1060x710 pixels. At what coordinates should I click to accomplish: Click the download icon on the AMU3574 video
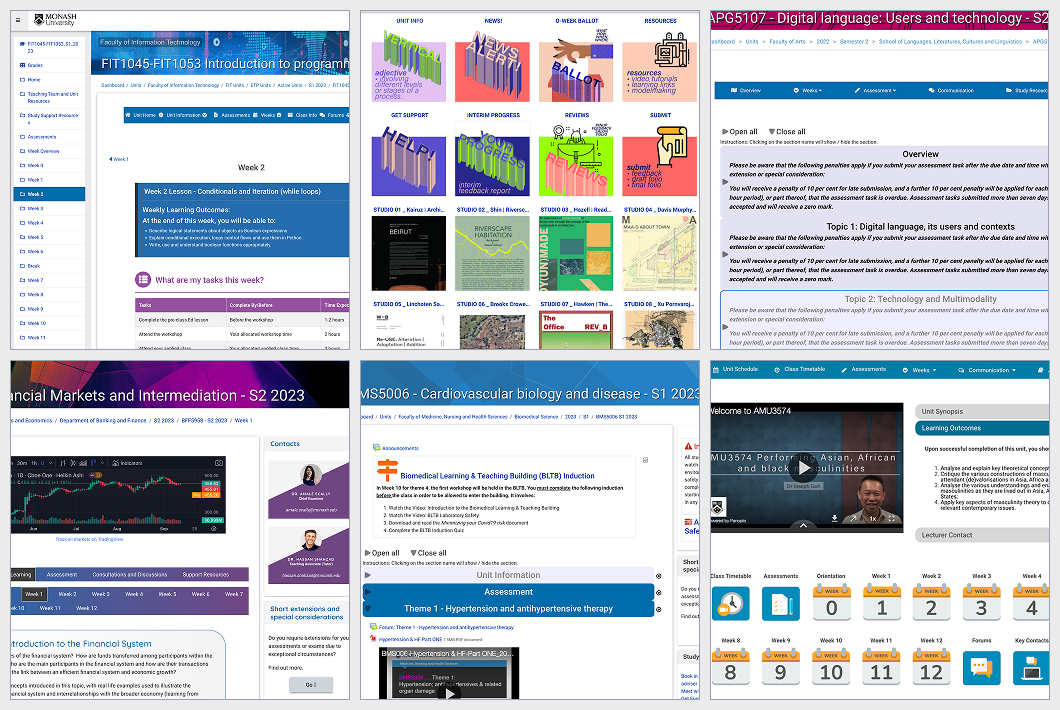coord(834,519)
